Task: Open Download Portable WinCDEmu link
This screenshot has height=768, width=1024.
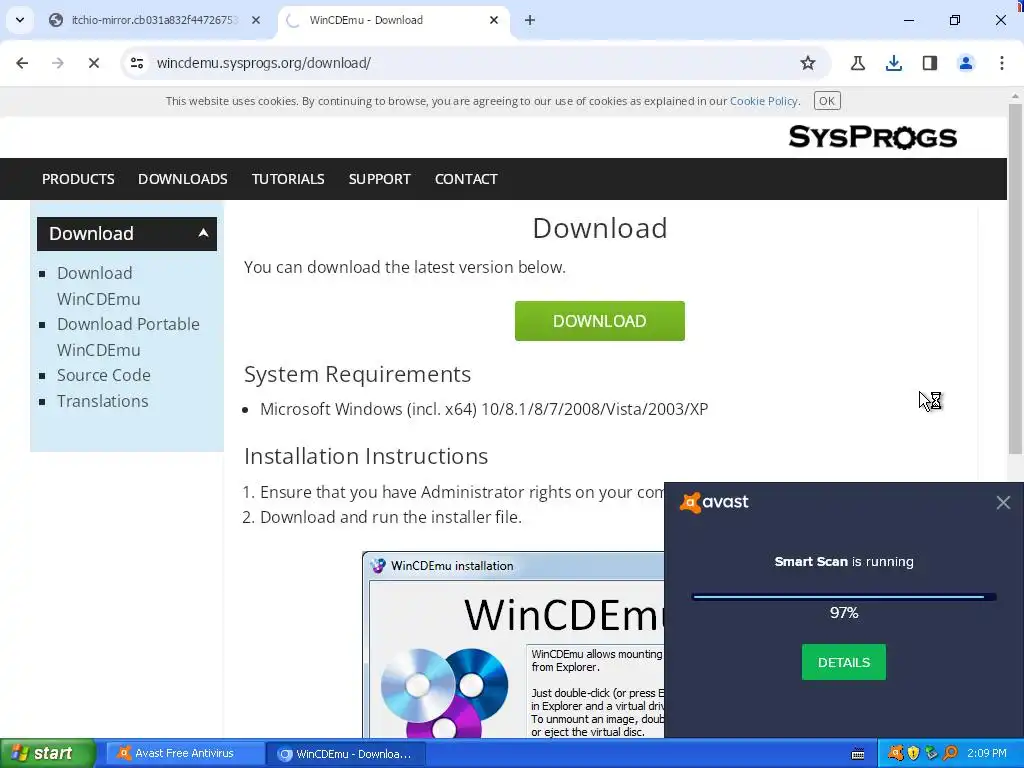Action: click(x=128, y=337)
